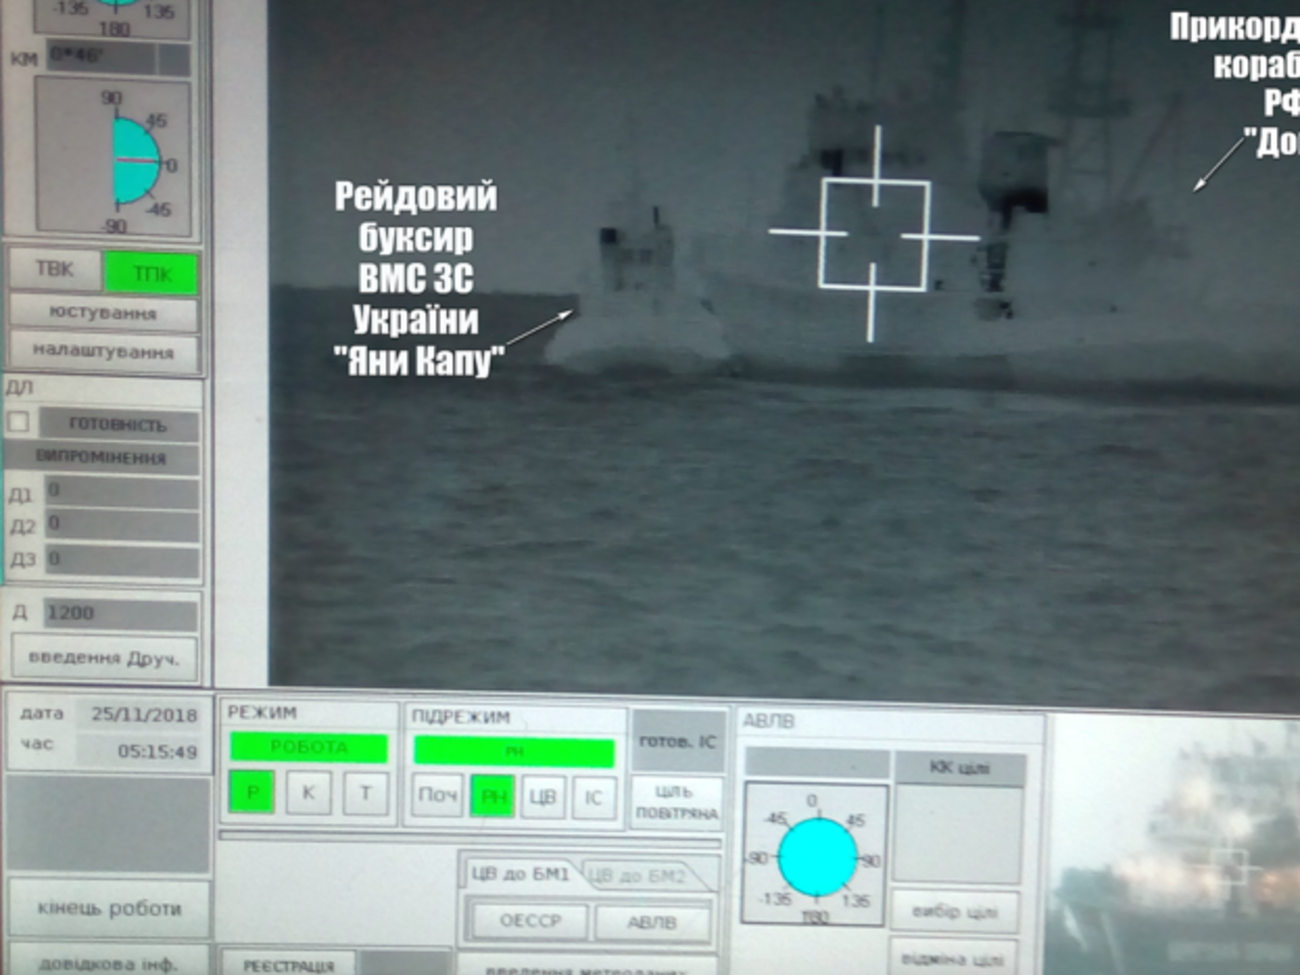The image size is (1300, 975).
Task: Open the ЦВ до БМ2 tab
Action: pos(637,876)
